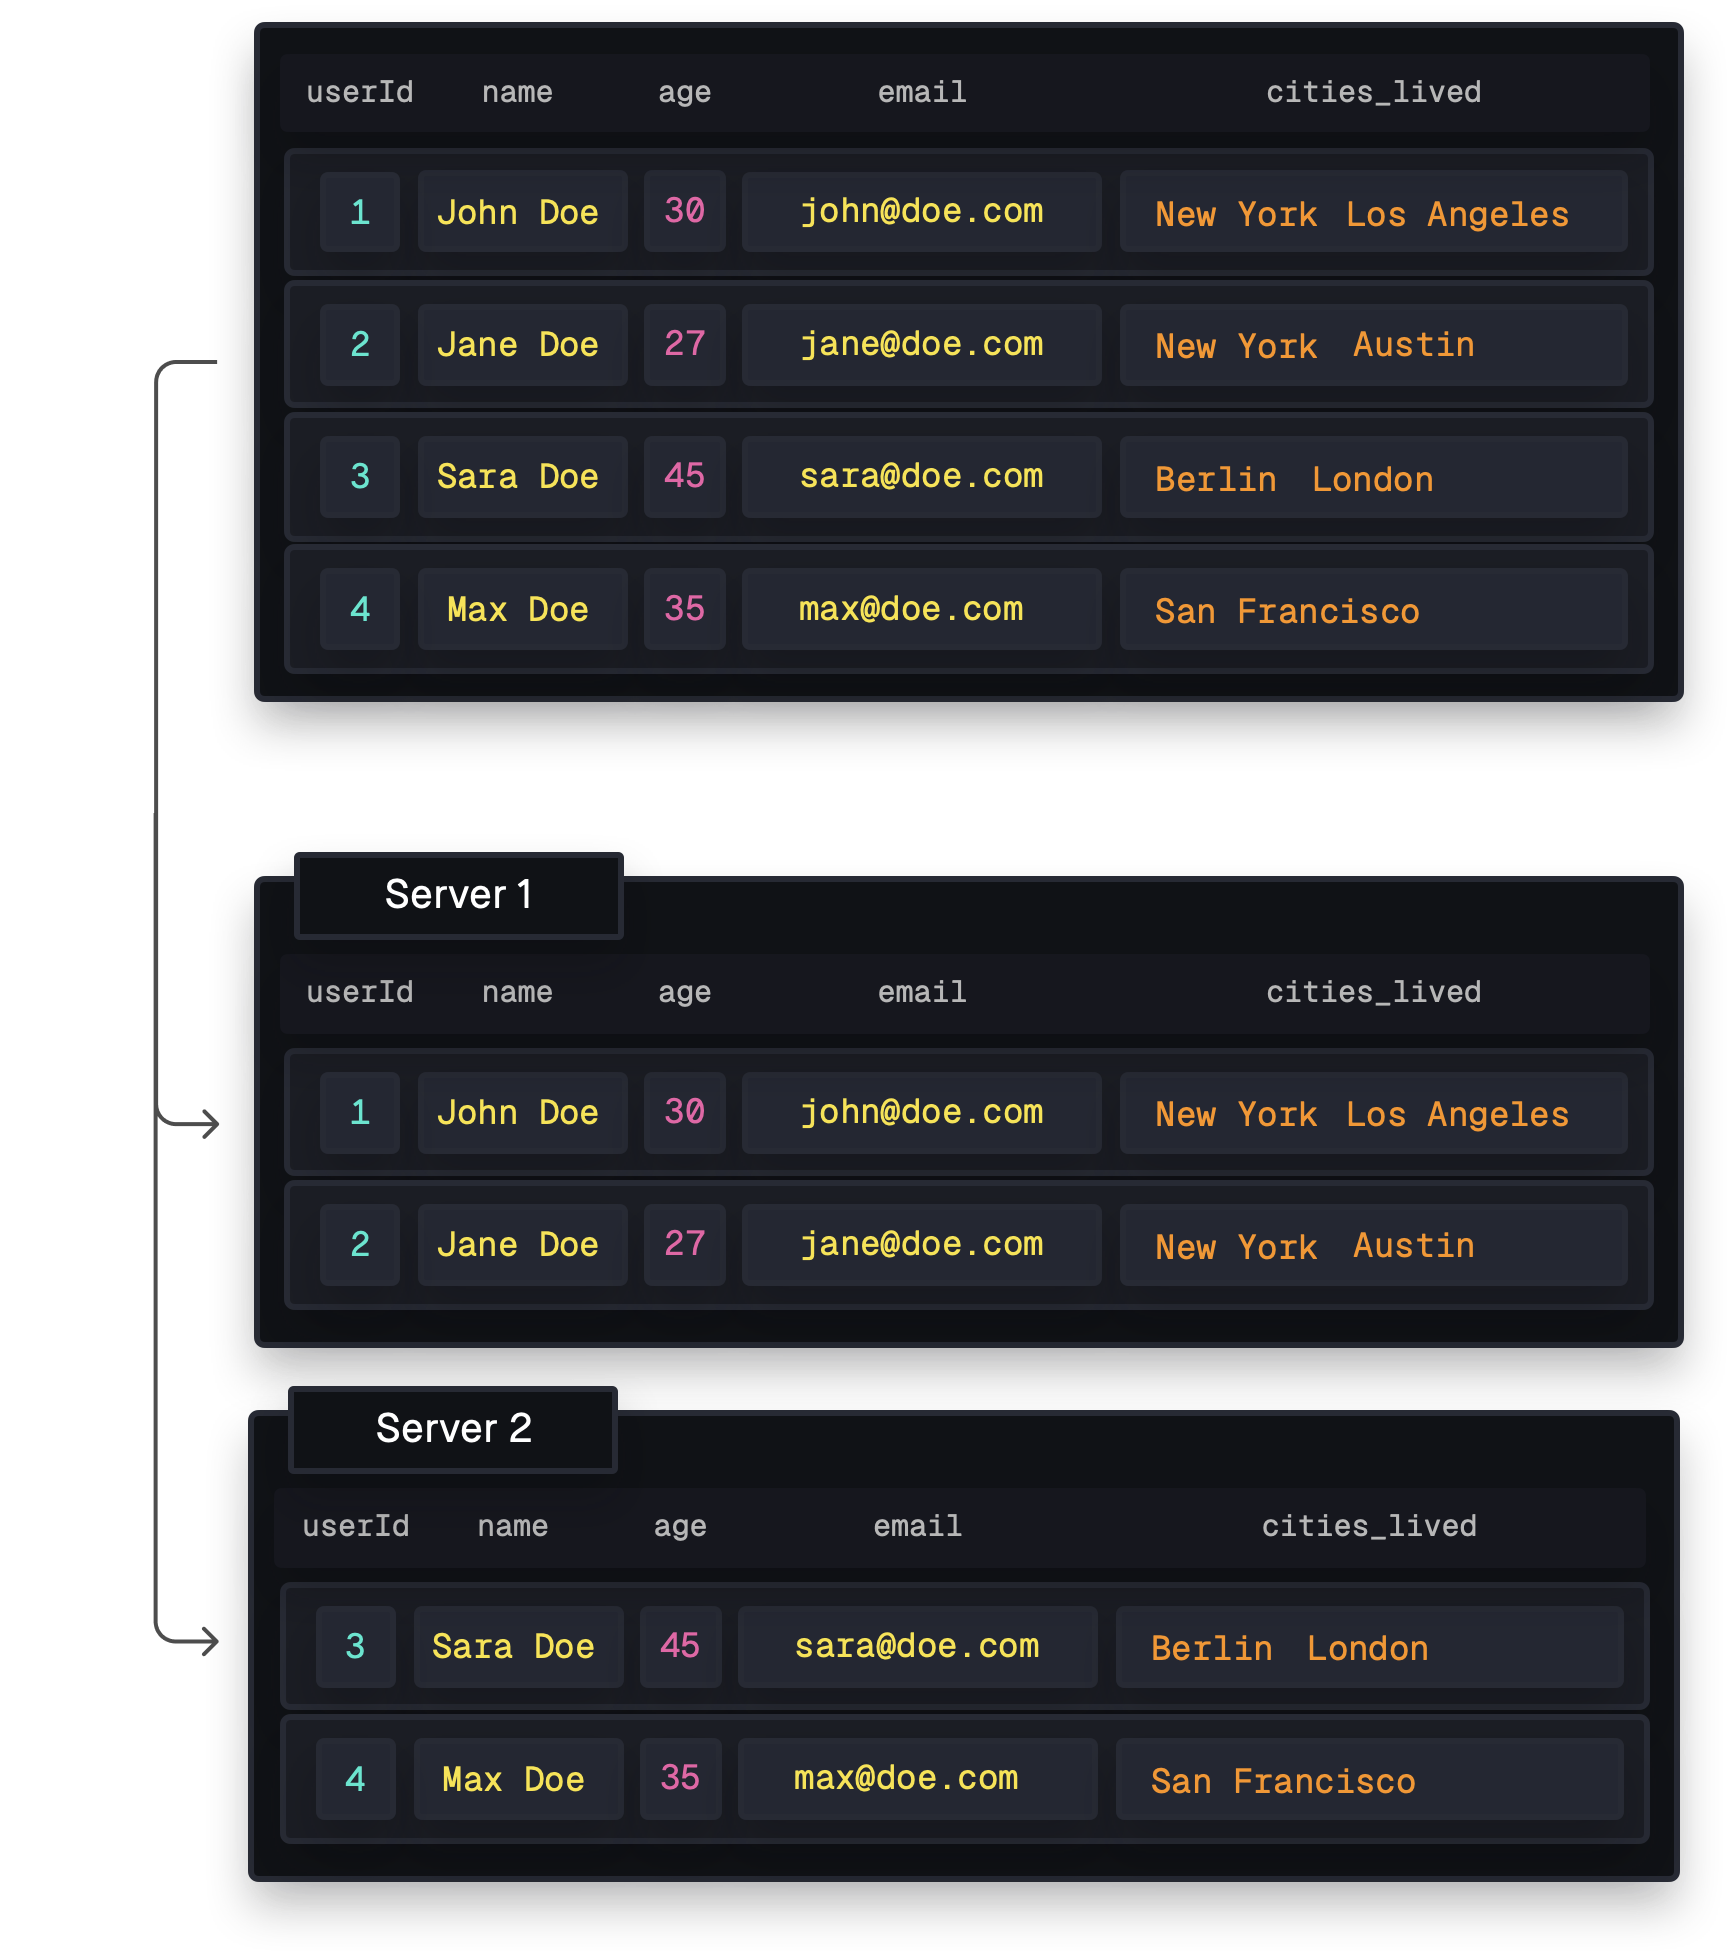Viewport: 1732px width, 1958px height.
Task: Select John Doe name cell in Server 1 table
Action: pos(522,1113)
